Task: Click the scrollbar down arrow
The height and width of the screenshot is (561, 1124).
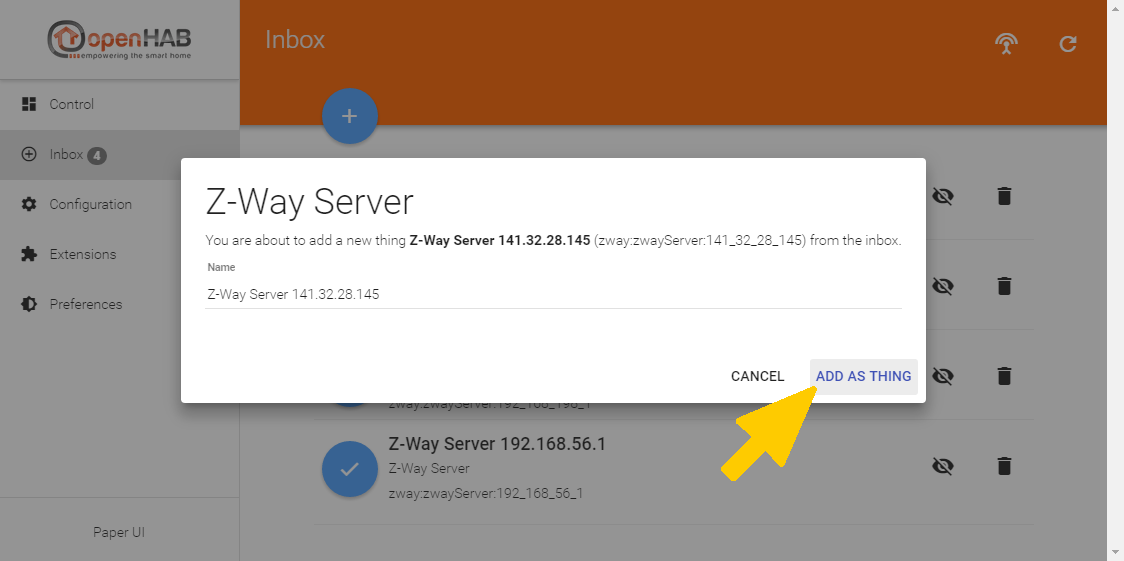Action: pyautogui.click(x=1115, y=552)
